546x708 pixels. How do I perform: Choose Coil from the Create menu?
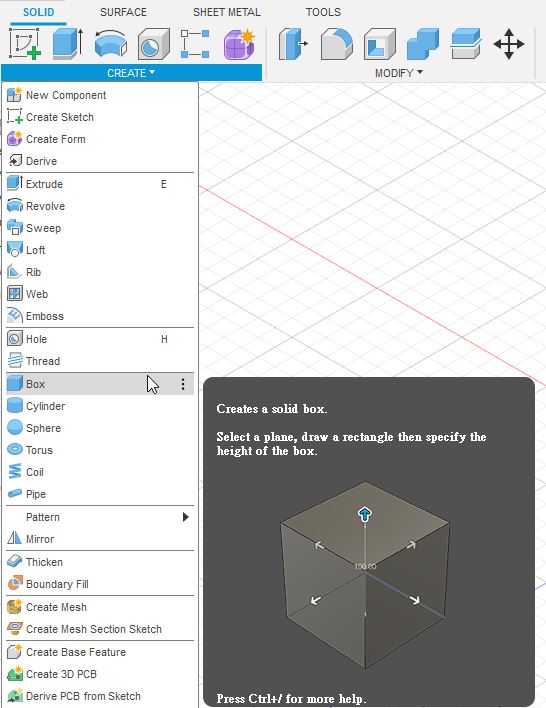click(x=100, y=472)
